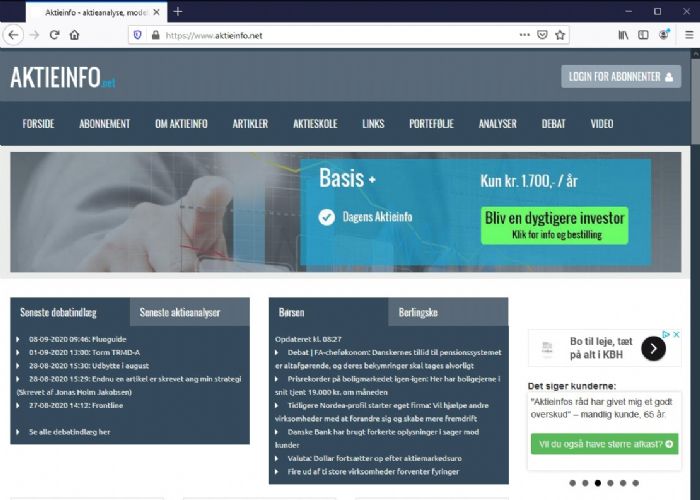Click the forward navigation arrow
Image resolution: width=700 pixels, height=500 pixels.
(34, 35)
